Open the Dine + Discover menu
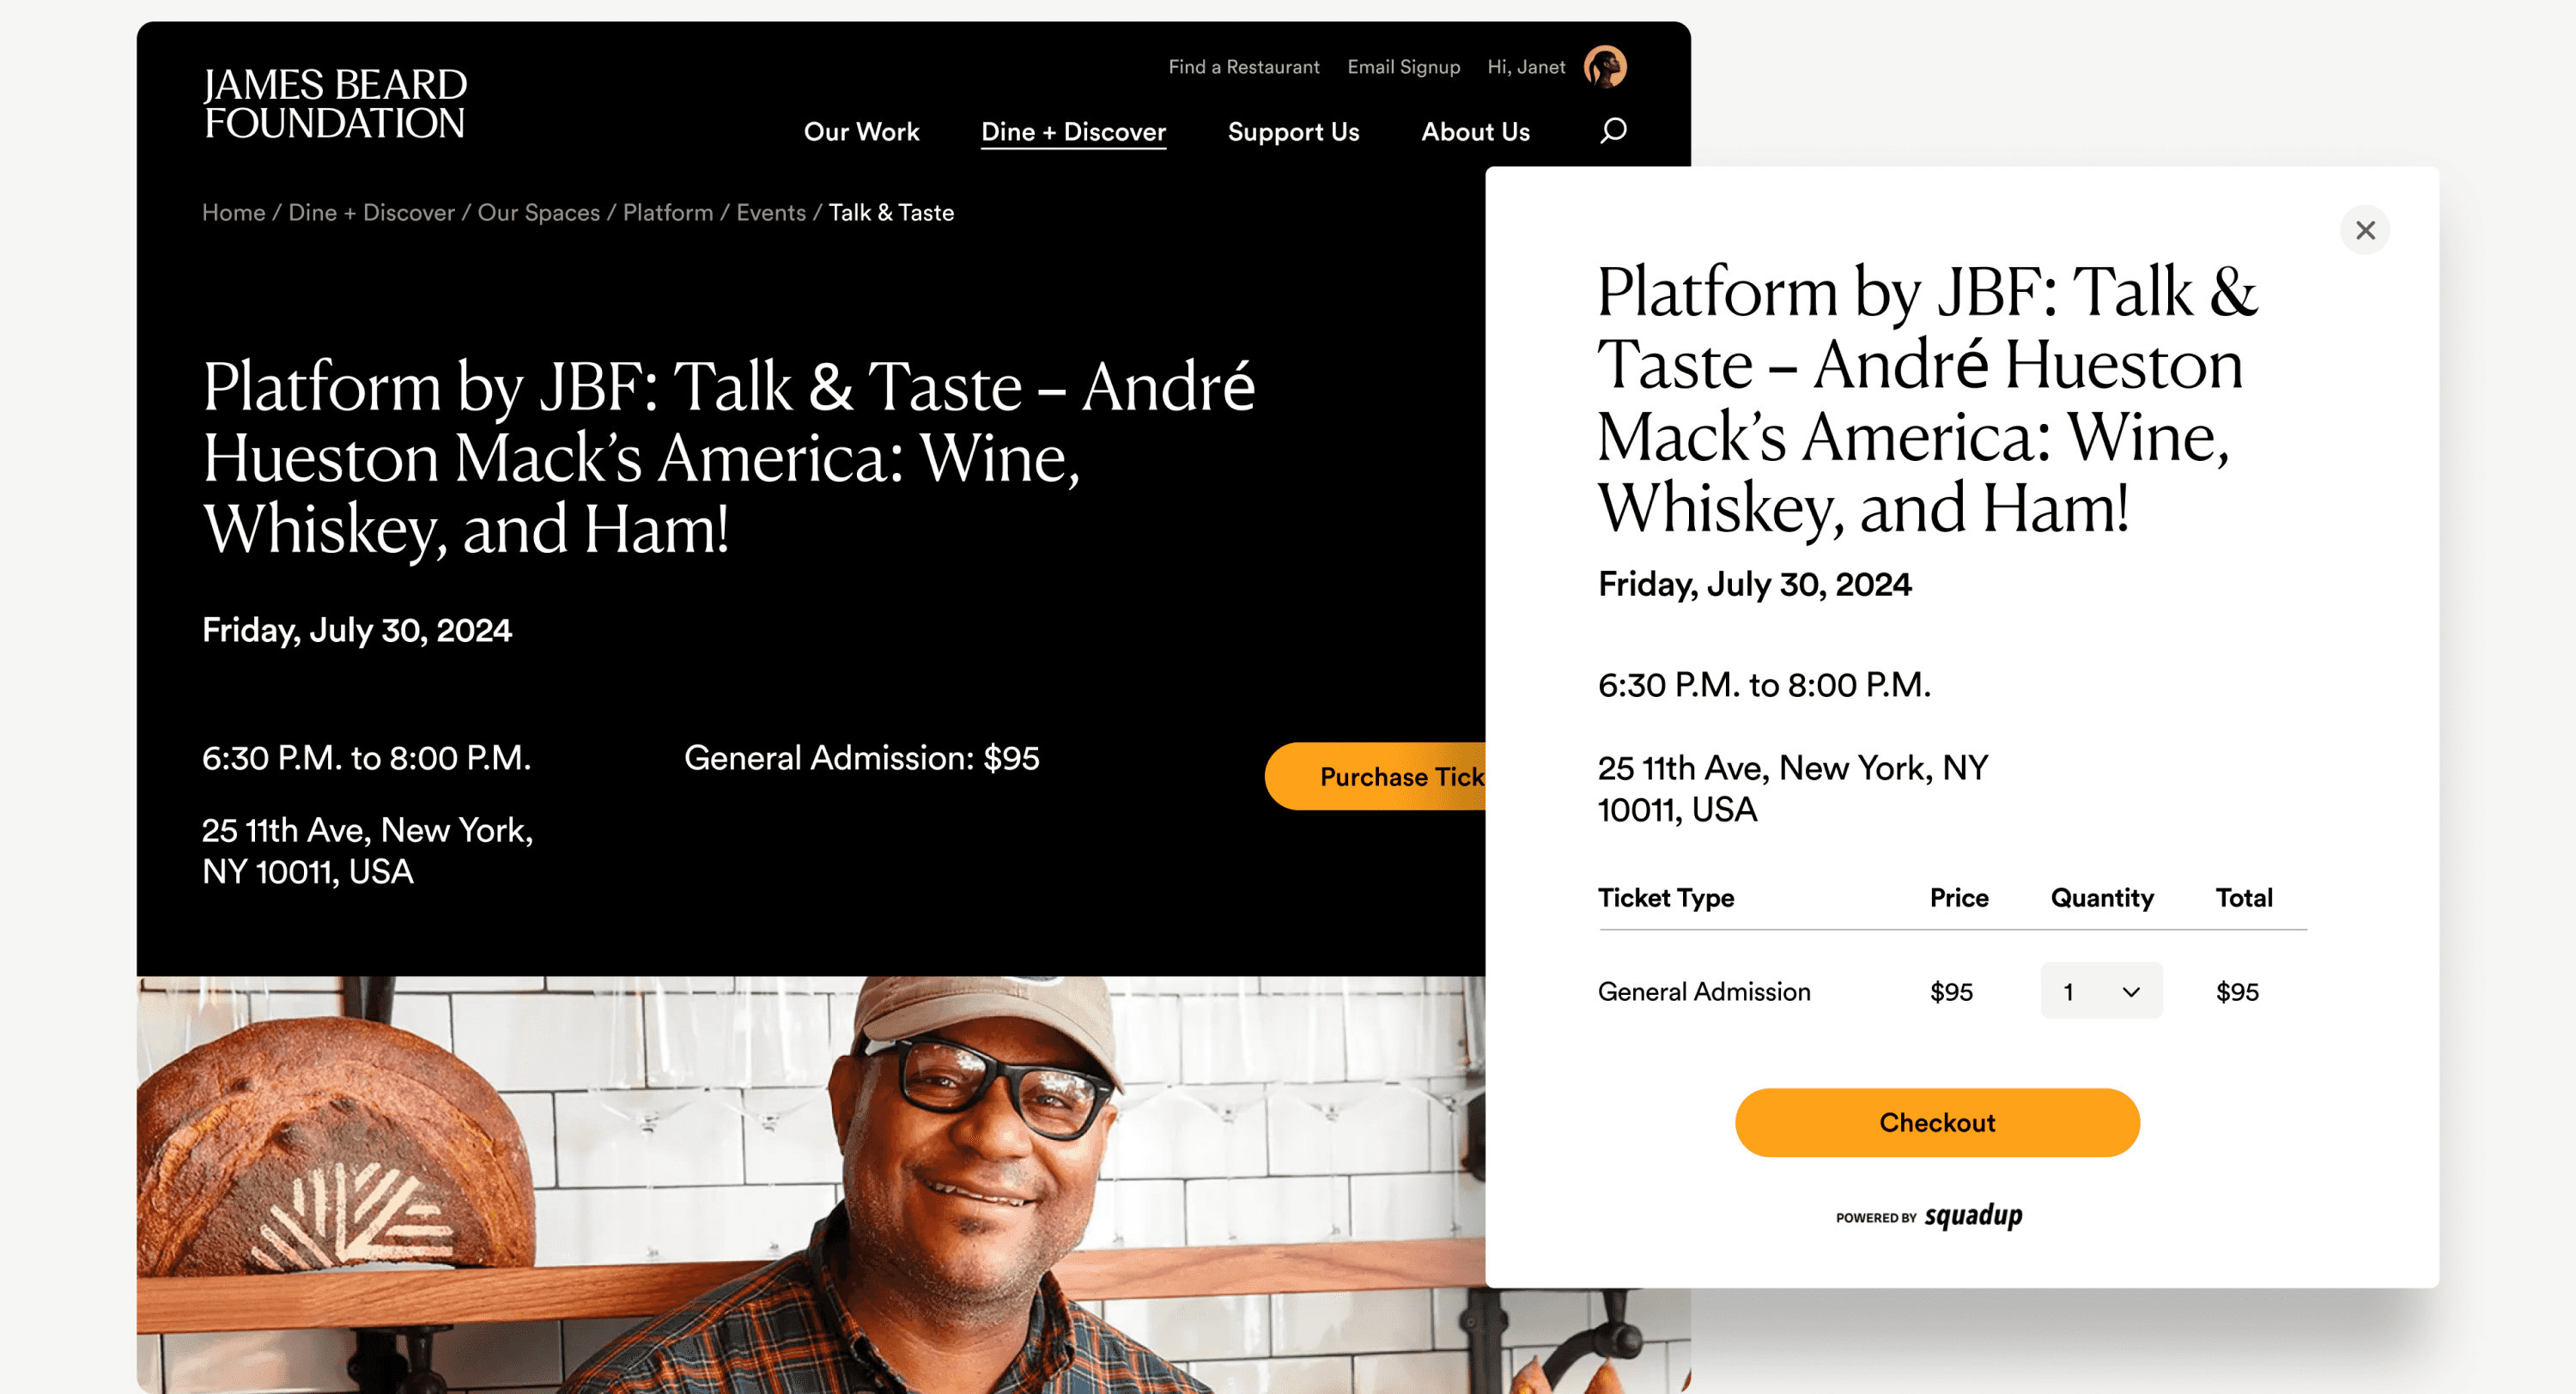The width and height of the screenshot is (2576, 1394). click(x=1073, y=132)
